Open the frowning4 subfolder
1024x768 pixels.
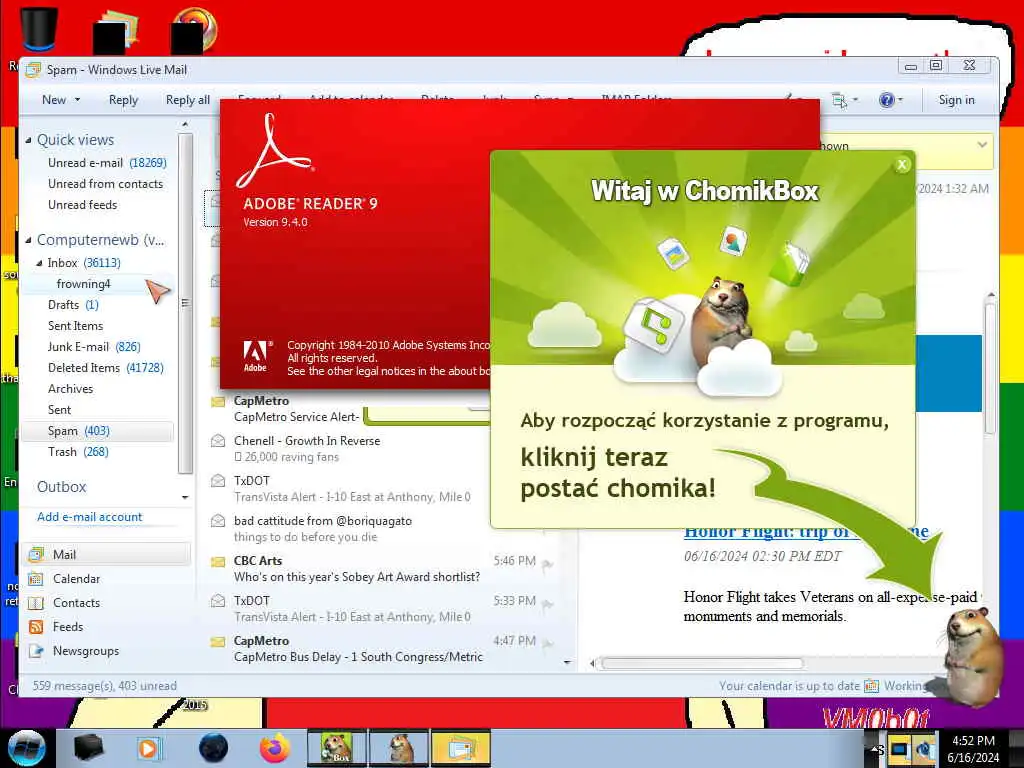[x=84, y=283]
